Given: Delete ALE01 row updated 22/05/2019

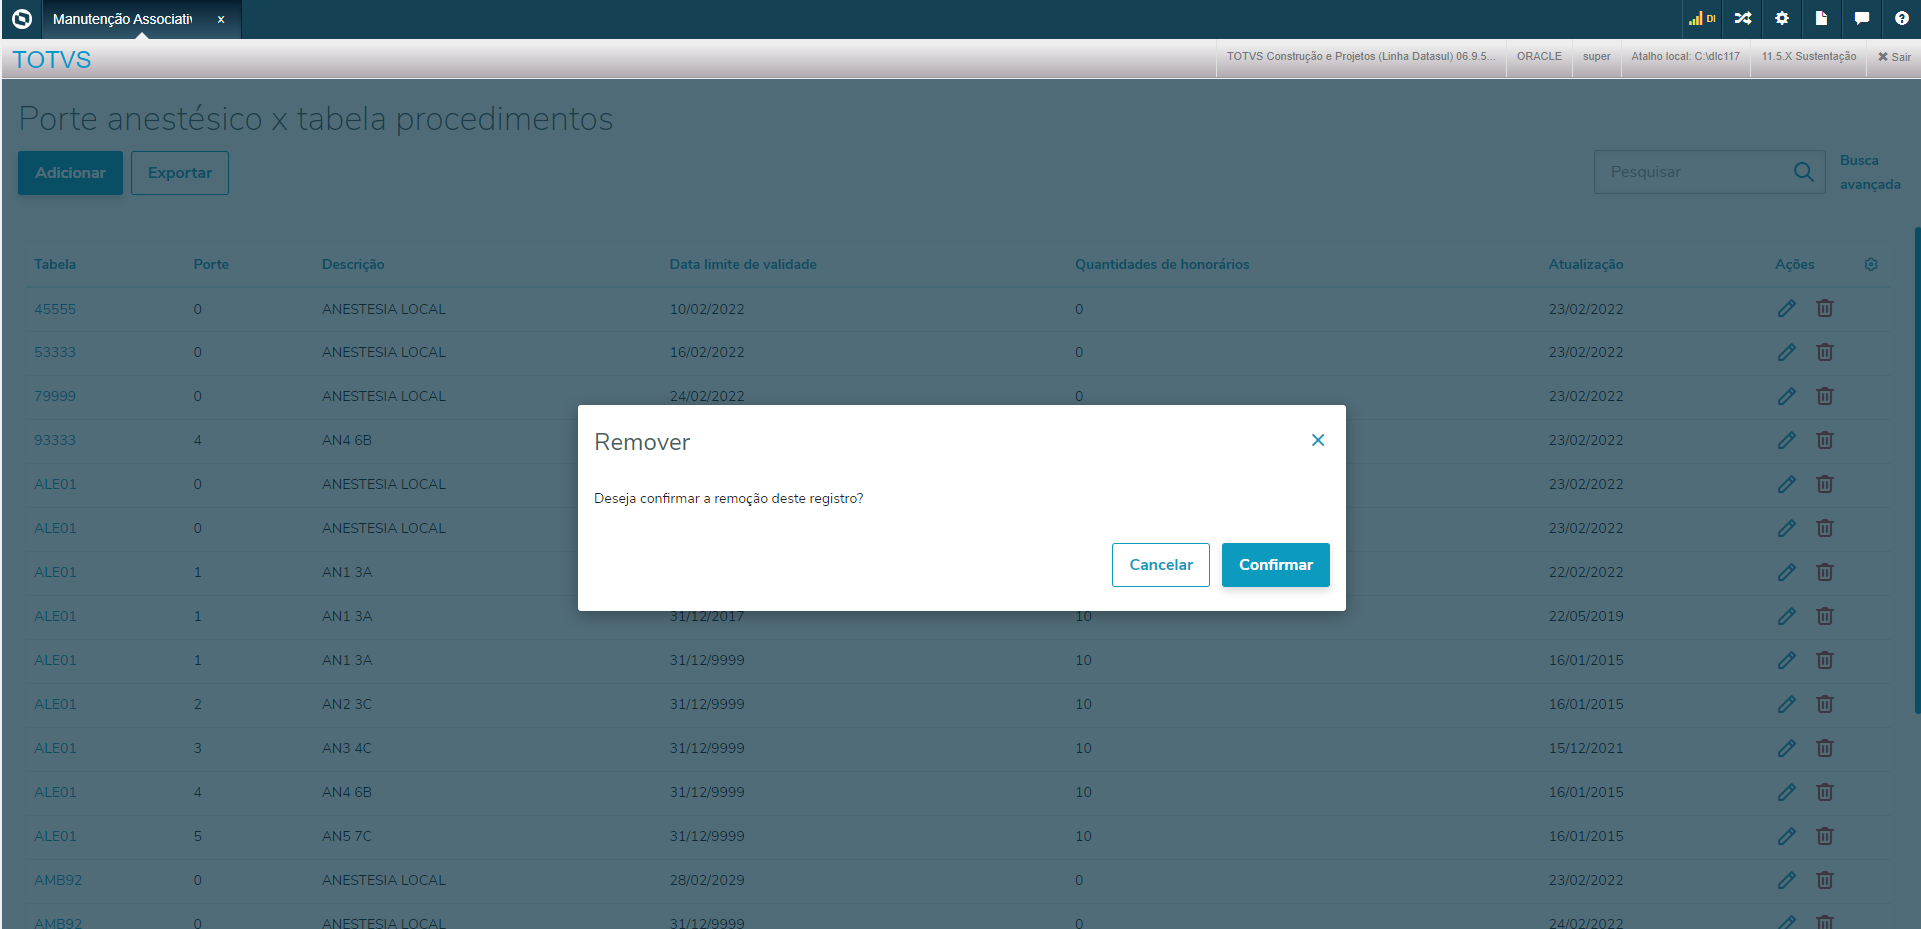Looking at the screenshot, I should (1825, 616).
